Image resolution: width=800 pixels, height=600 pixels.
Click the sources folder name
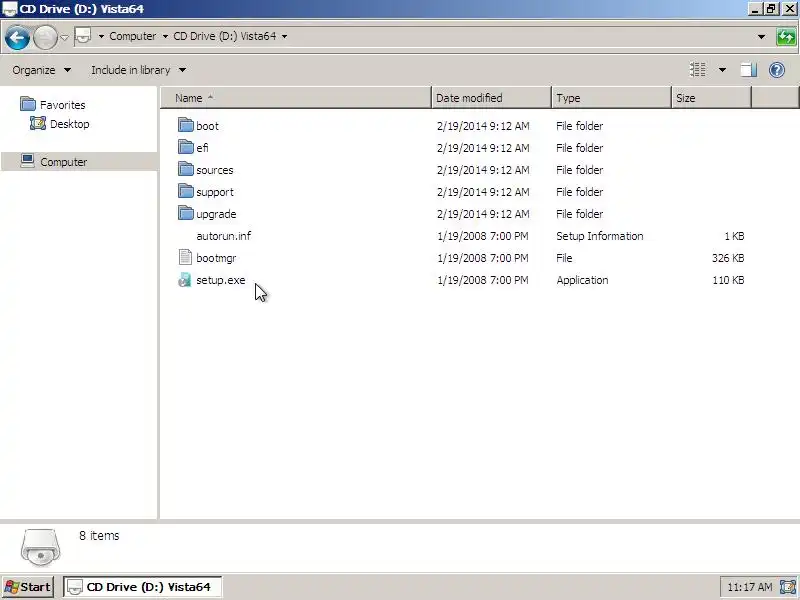coord(215,170)
